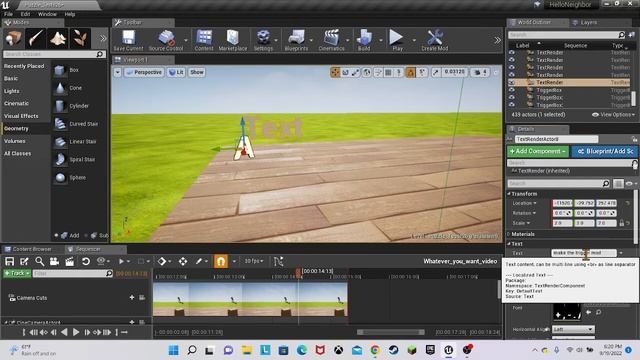The height and width of the screenshot is (360, 640).
Task: Click the Sequencer restore state circular arrow
Action: 86,261
